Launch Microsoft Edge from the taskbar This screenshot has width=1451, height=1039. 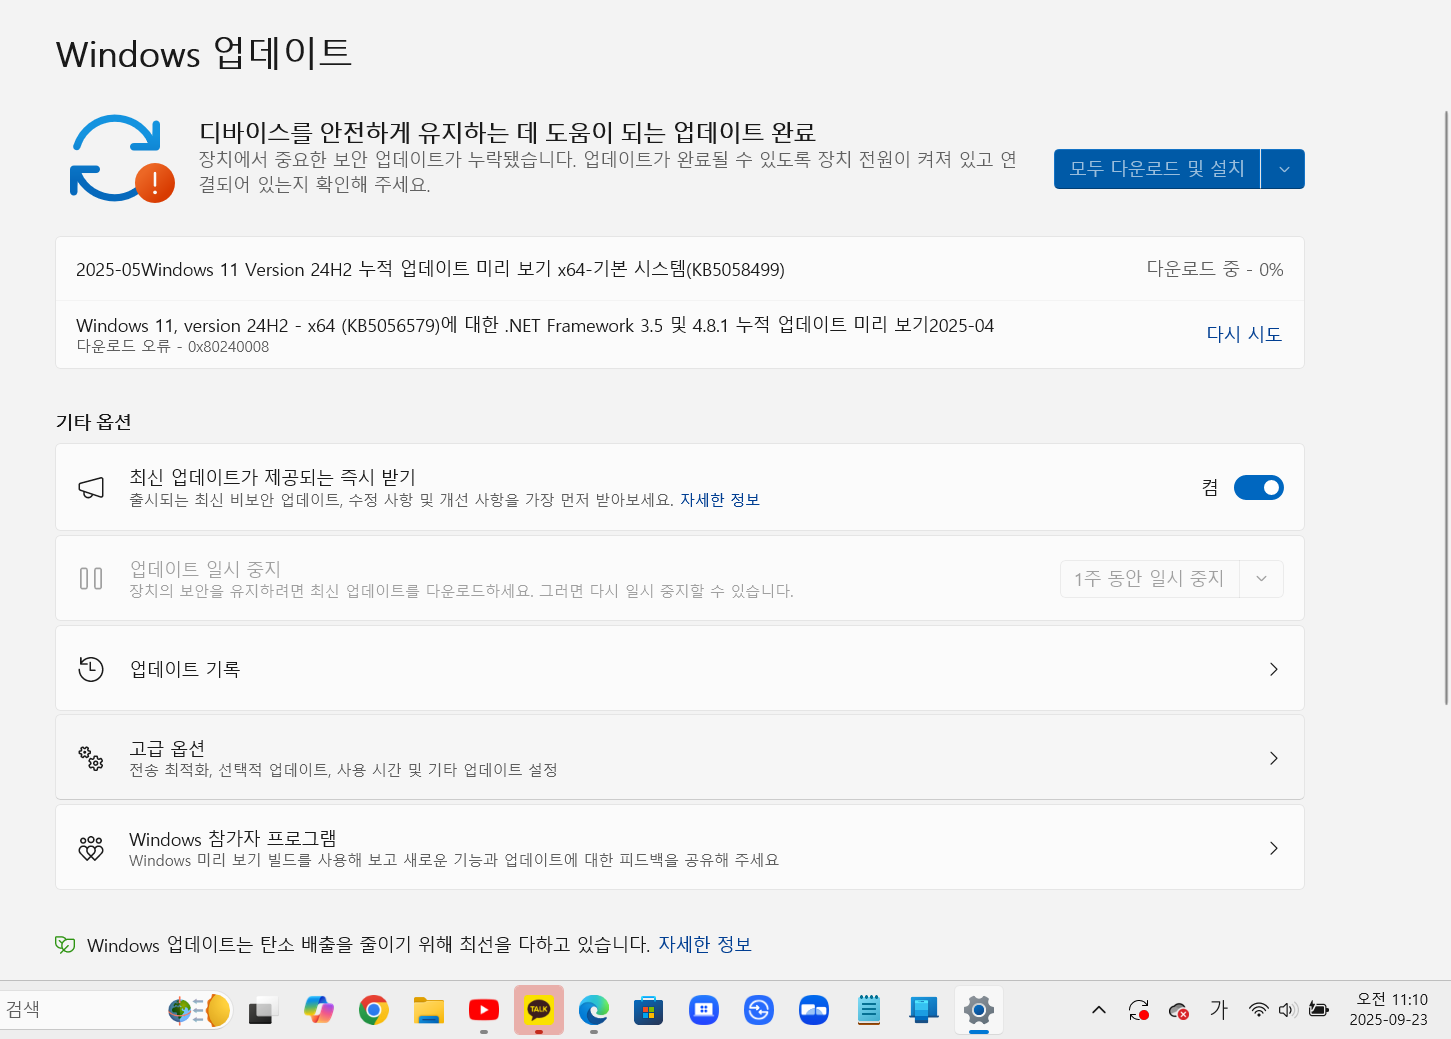pyautogui.click(x=594, y=1010)
